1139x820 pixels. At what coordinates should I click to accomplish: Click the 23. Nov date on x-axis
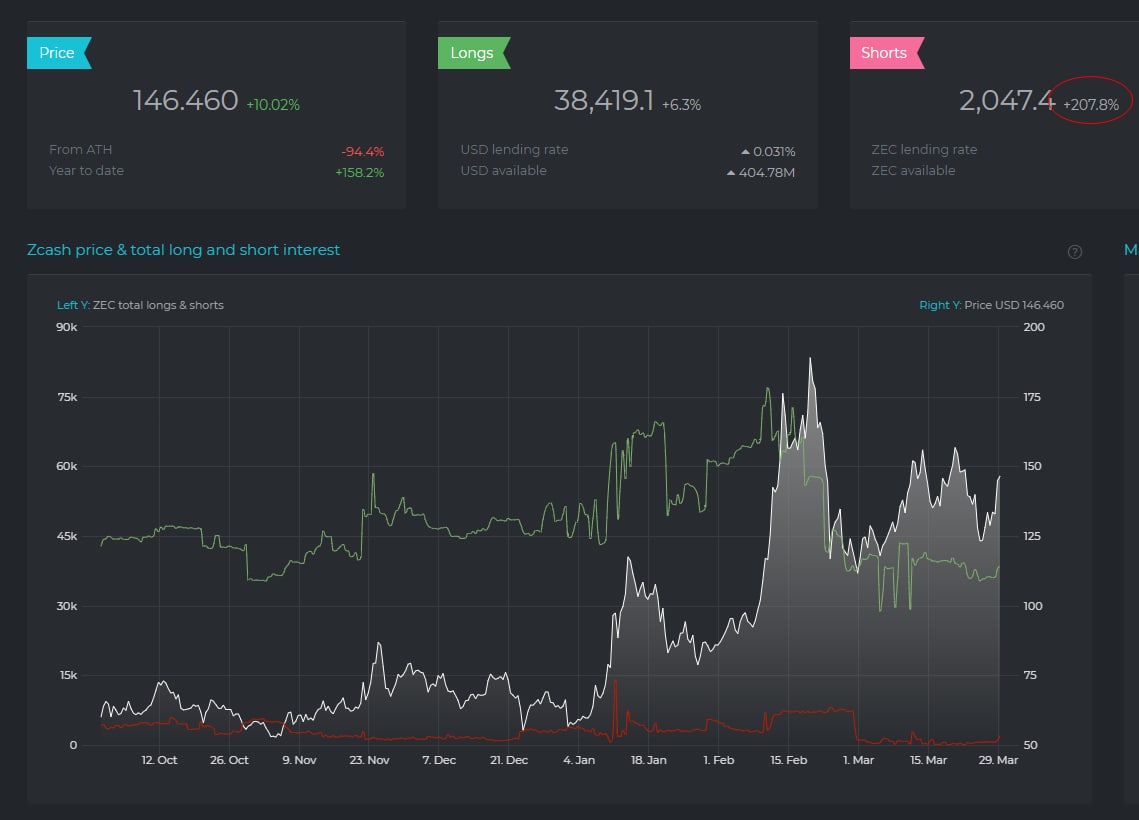(369, 760)
